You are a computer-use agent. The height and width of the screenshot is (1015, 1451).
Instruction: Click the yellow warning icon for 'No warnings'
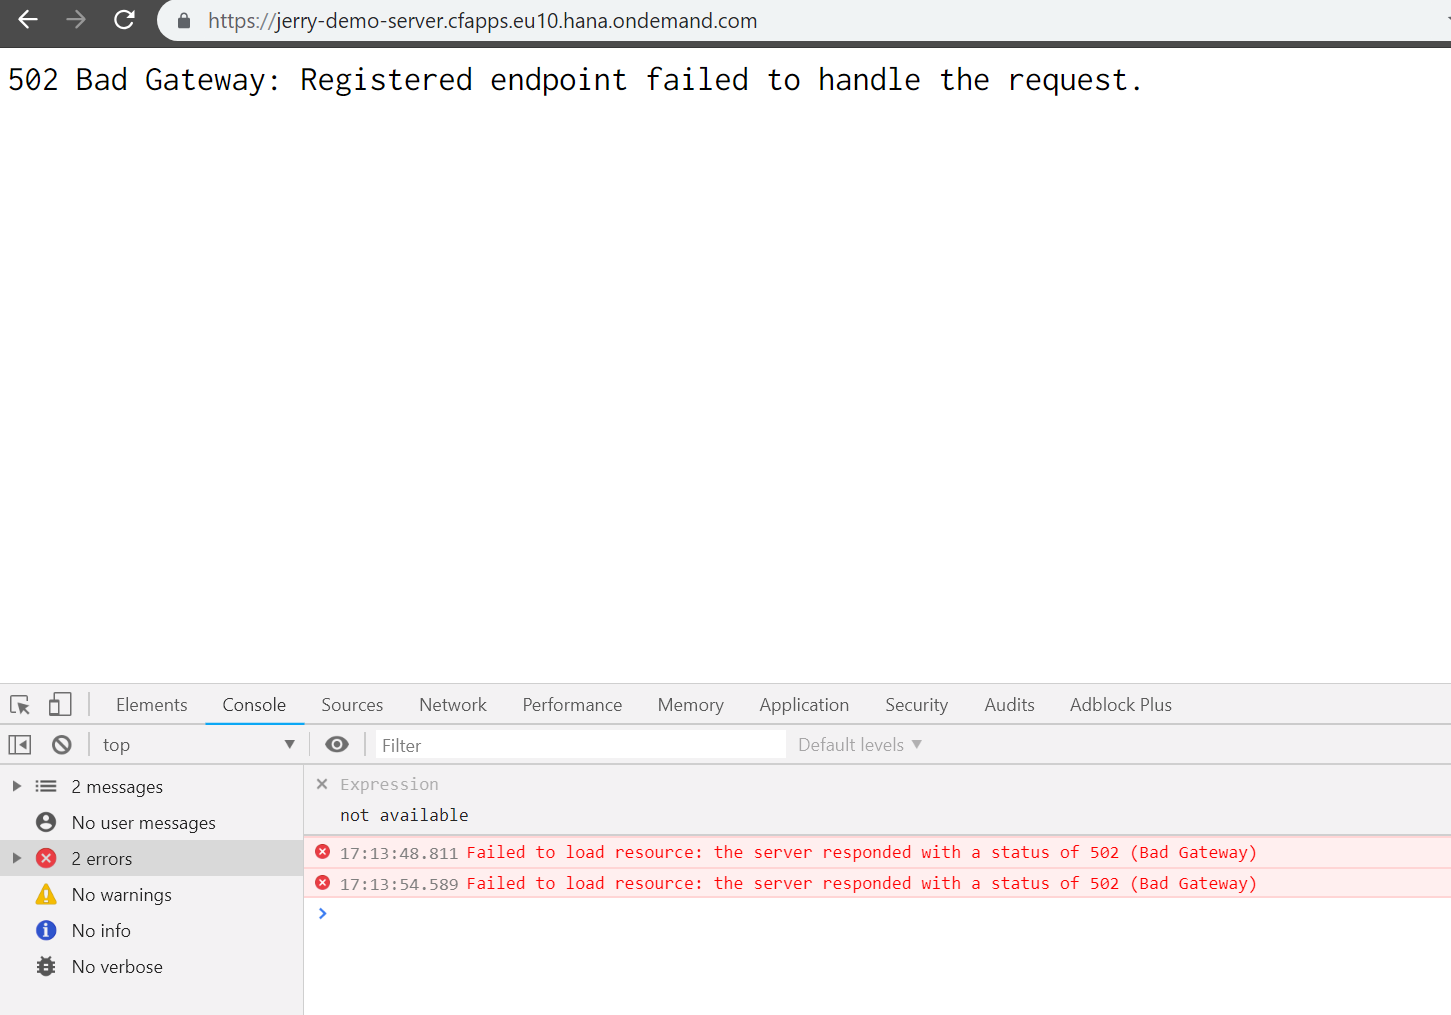(46, 894)
